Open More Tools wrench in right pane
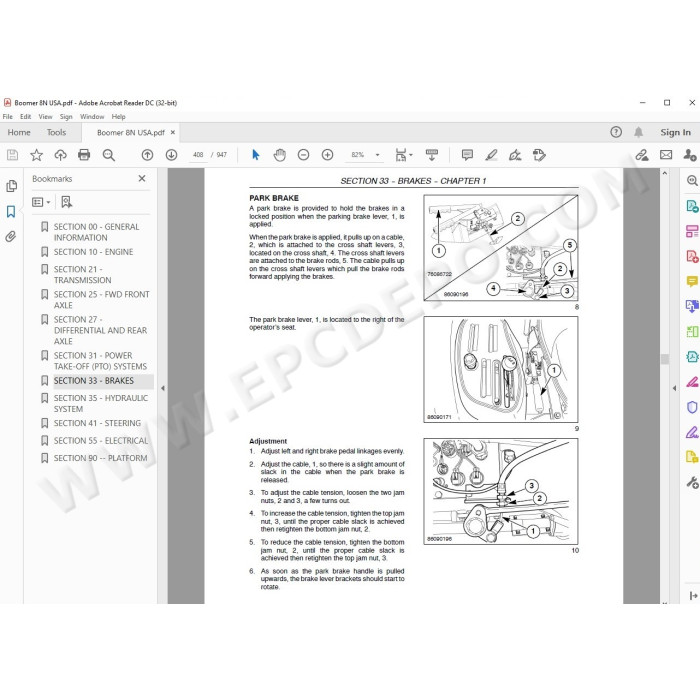Screen dimensions: 700x700 692,482
